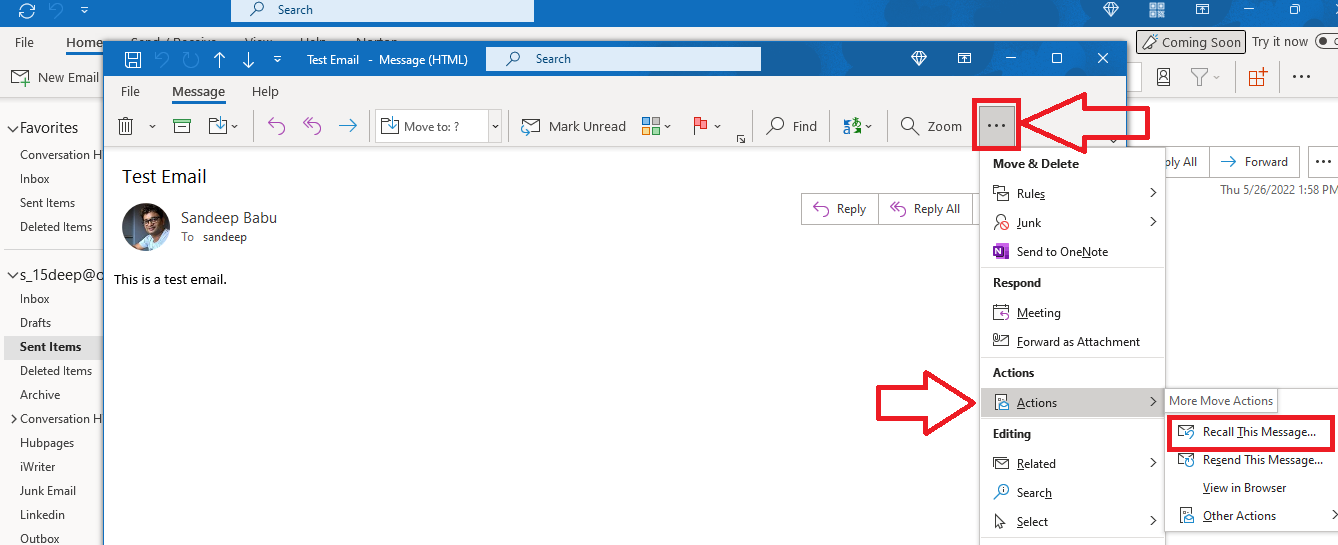Click the Zoom button
Viewport: 1338px width, 545px height.
click(931, 126)
